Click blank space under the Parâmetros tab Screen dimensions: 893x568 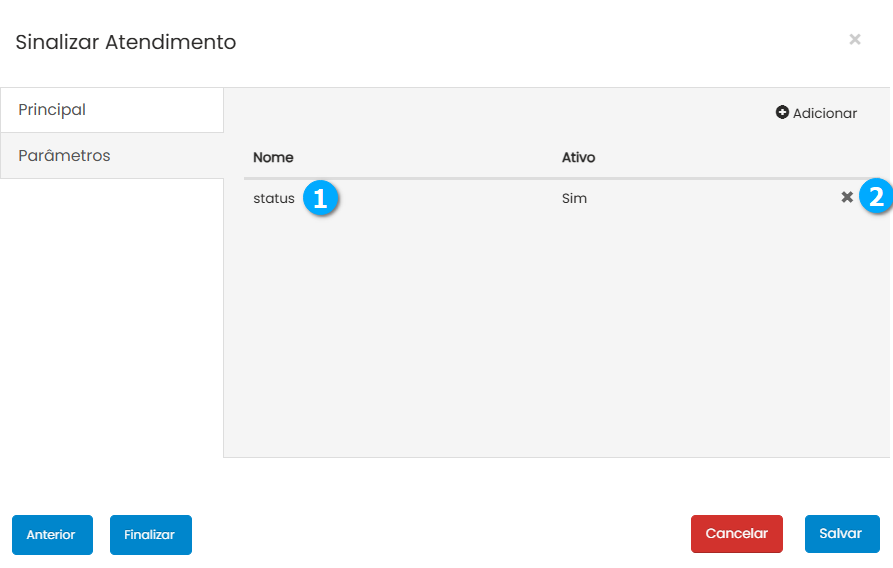[x=111, y=320]
